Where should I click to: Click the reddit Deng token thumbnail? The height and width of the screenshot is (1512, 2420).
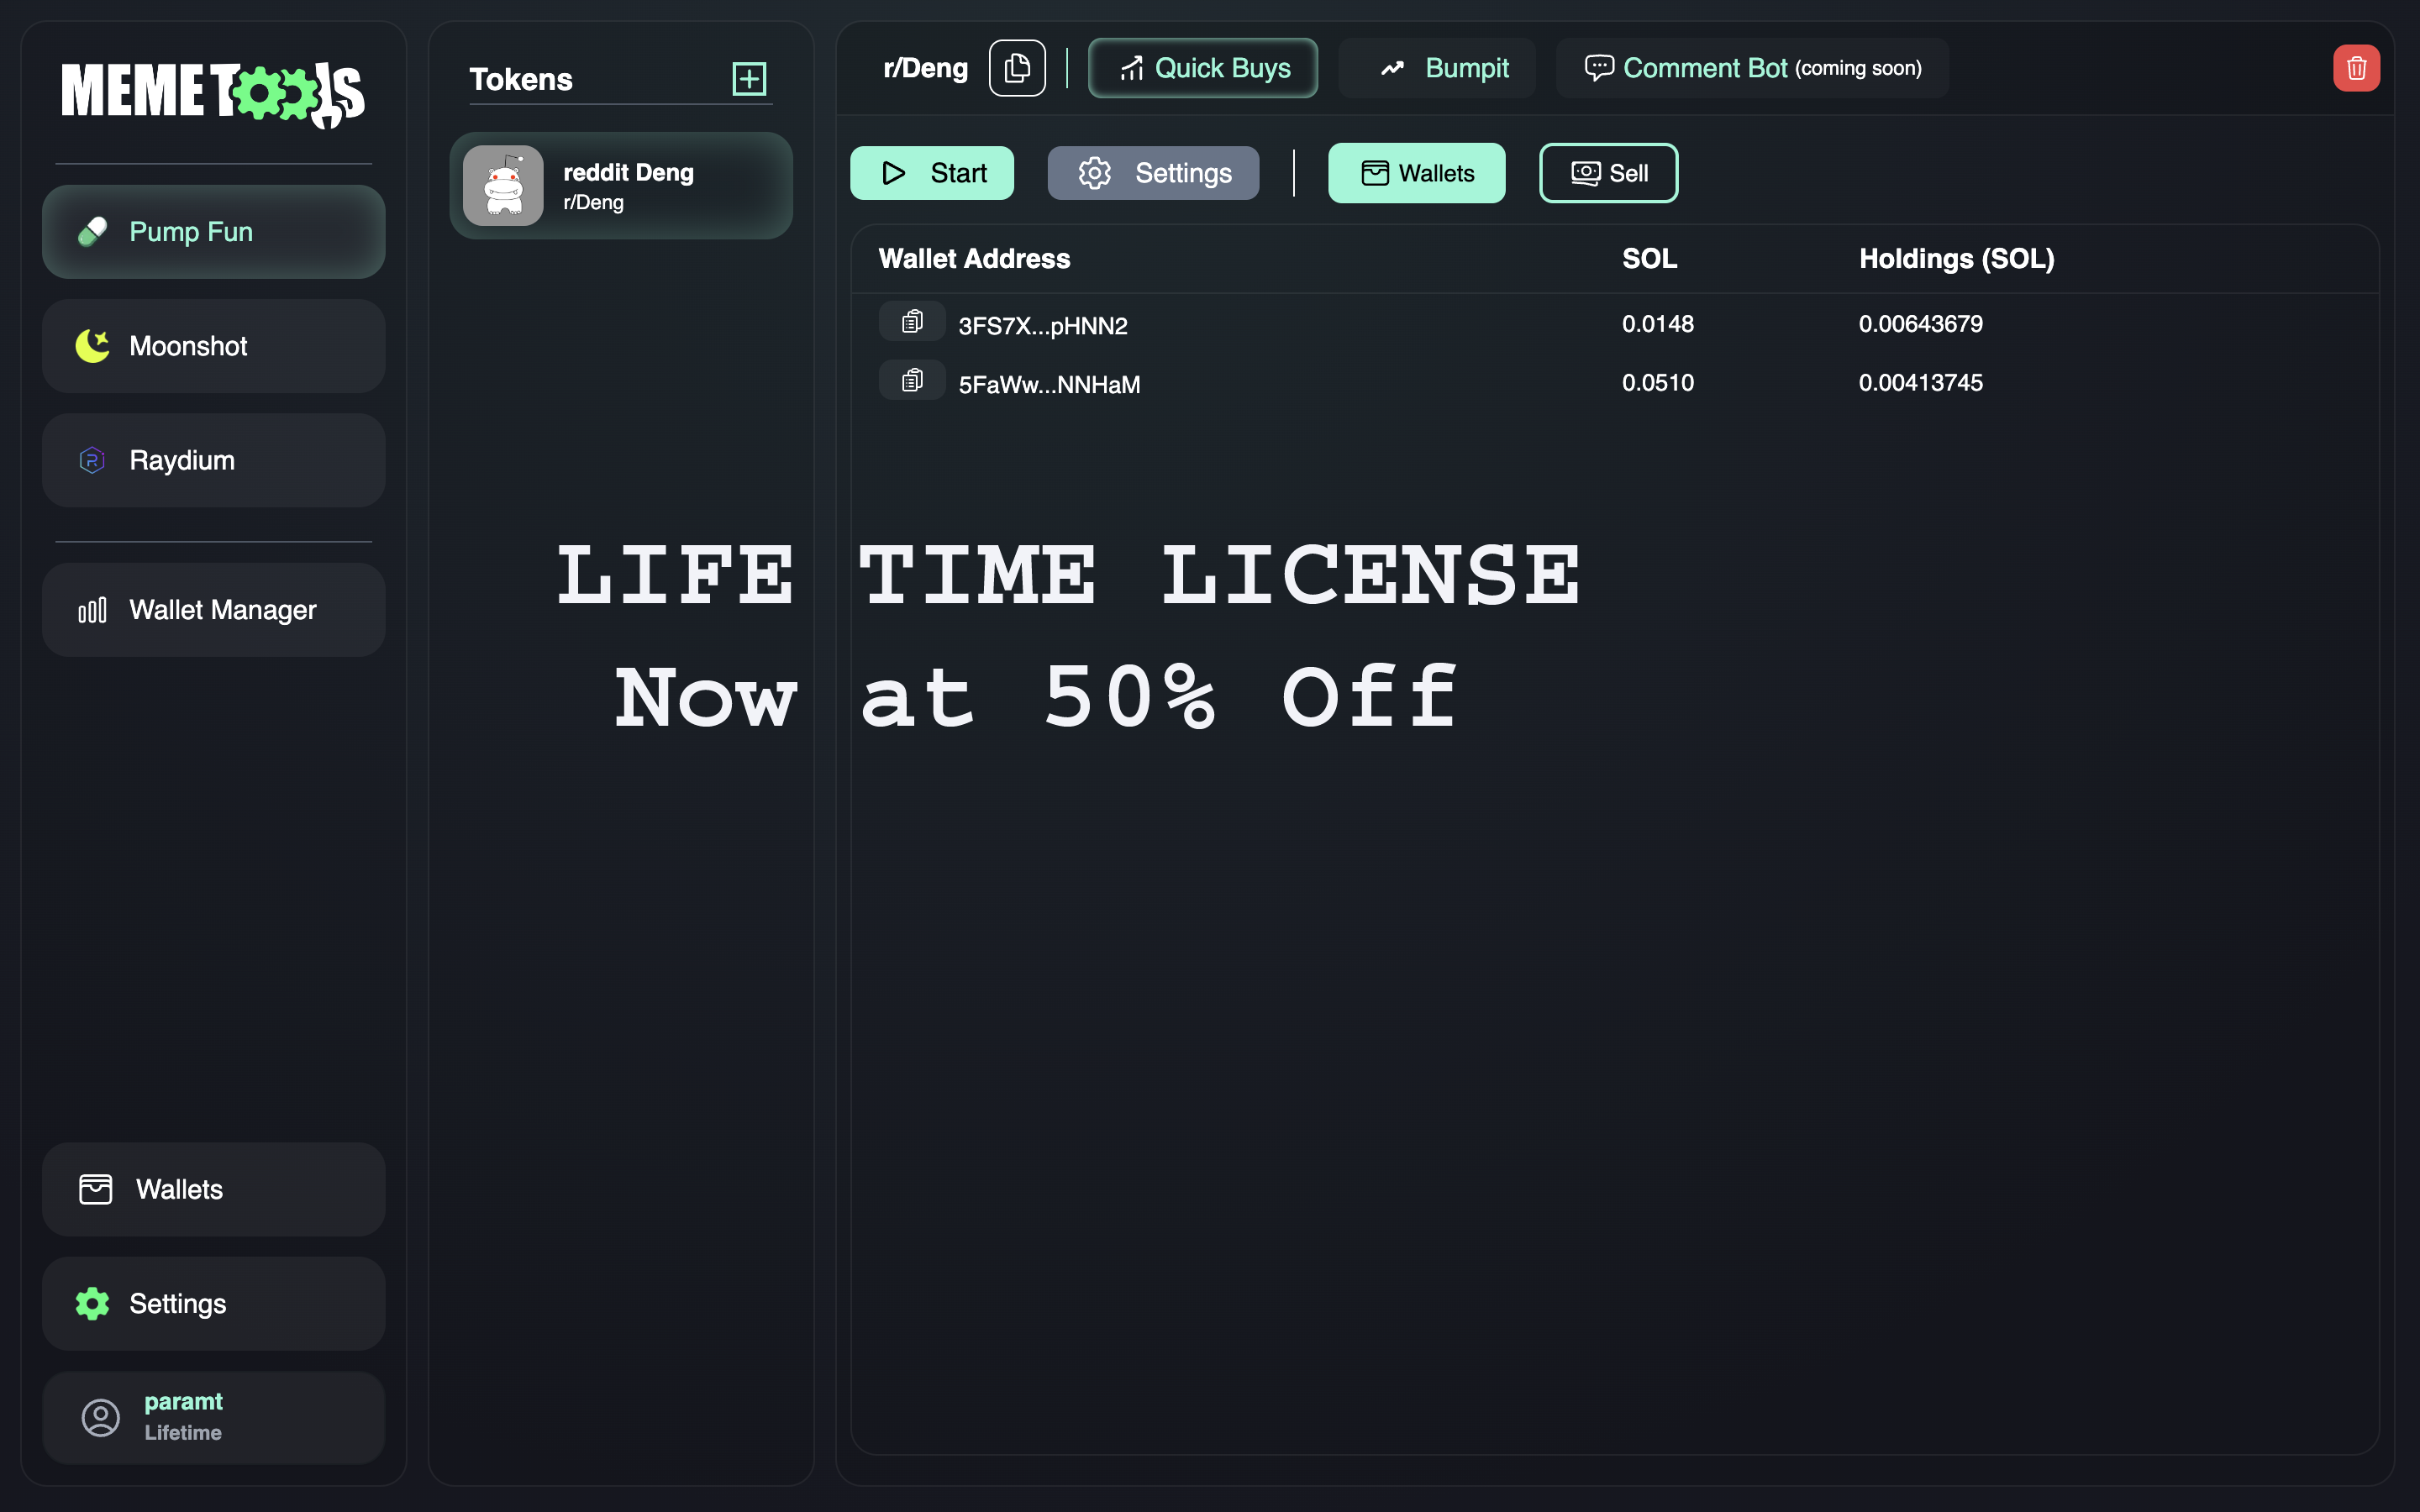pos(503,186)
